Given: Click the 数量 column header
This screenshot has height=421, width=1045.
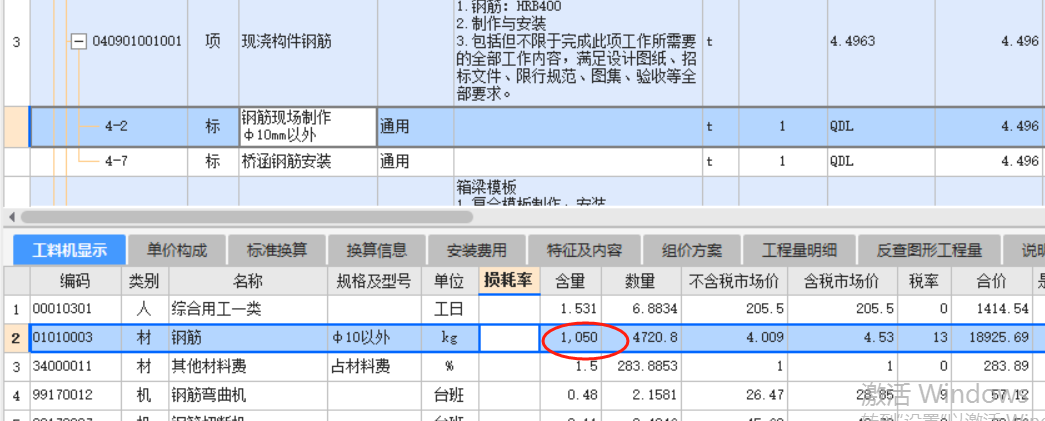Looking at the screenshot, I should click(640, 282).
